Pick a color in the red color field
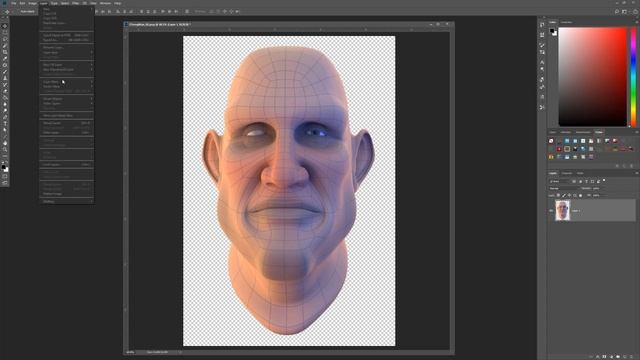This screenshot has height=360, width=640. (592, 77)
